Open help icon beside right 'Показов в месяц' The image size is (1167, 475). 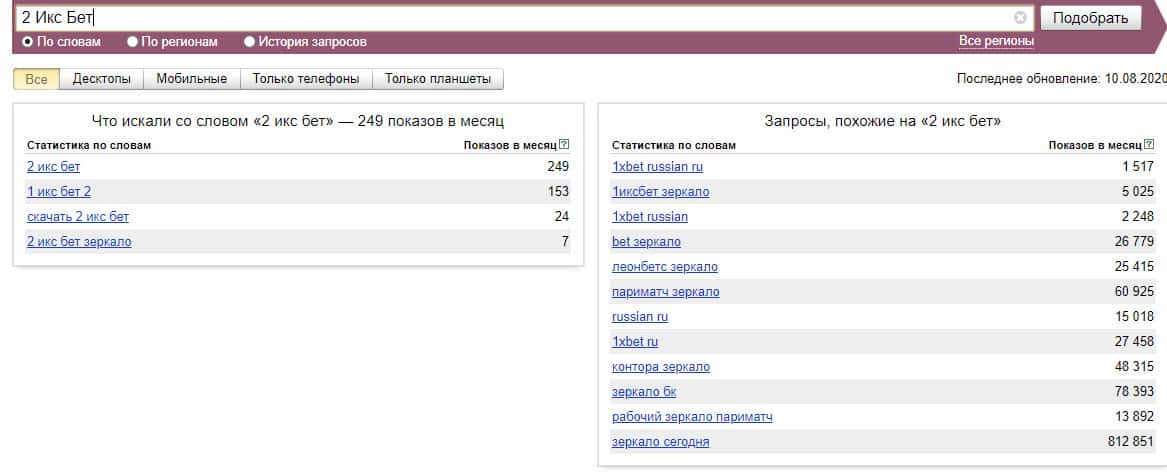tap(1149, 145)
